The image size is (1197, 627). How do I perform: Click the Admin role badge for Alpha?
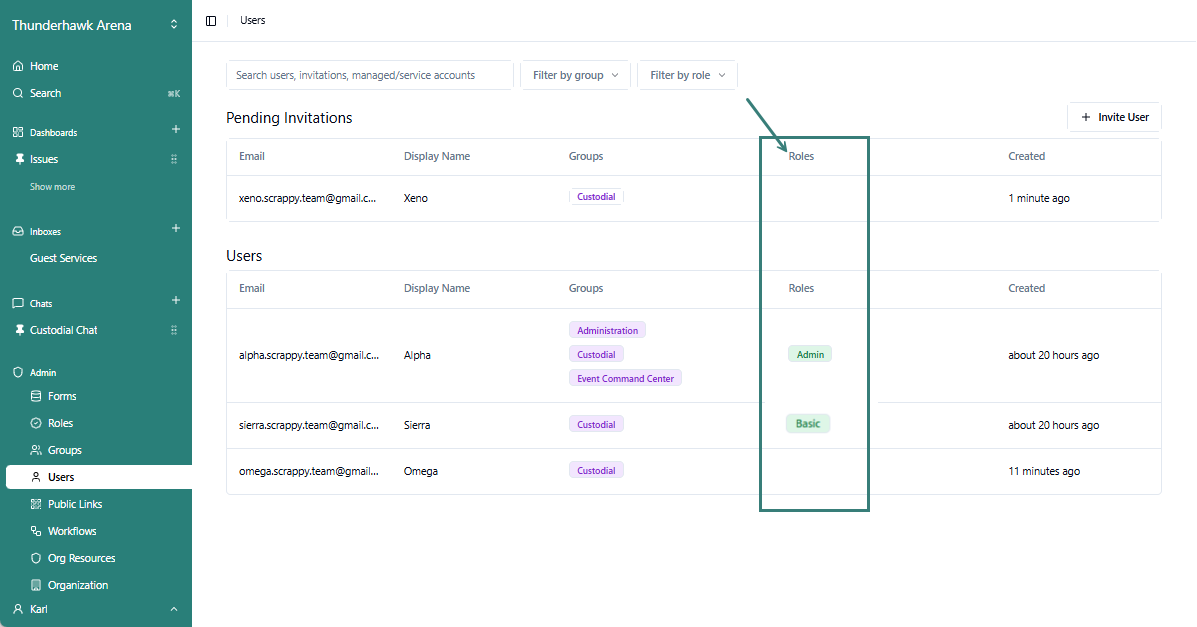pos(810,355)
